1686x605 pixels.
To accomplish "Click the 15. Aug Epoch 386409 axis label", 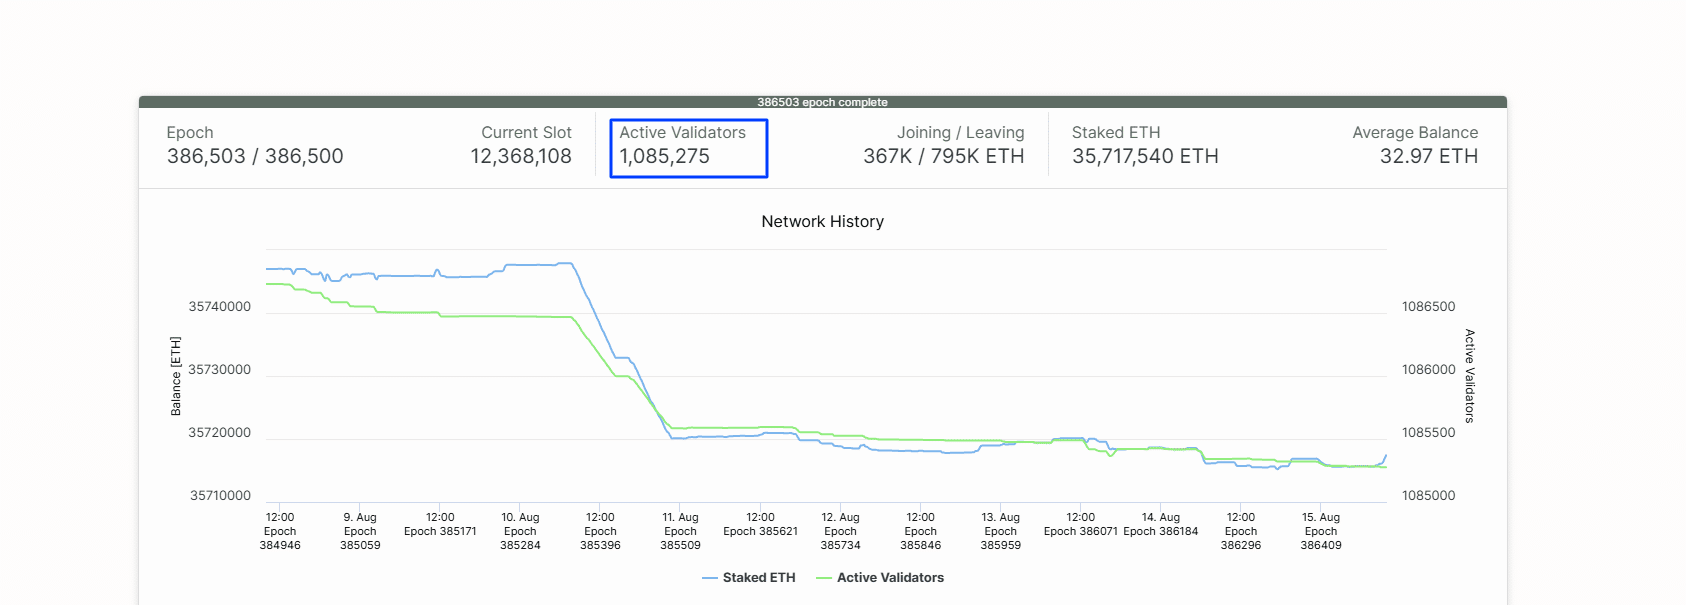I will tap(1320, 531).
